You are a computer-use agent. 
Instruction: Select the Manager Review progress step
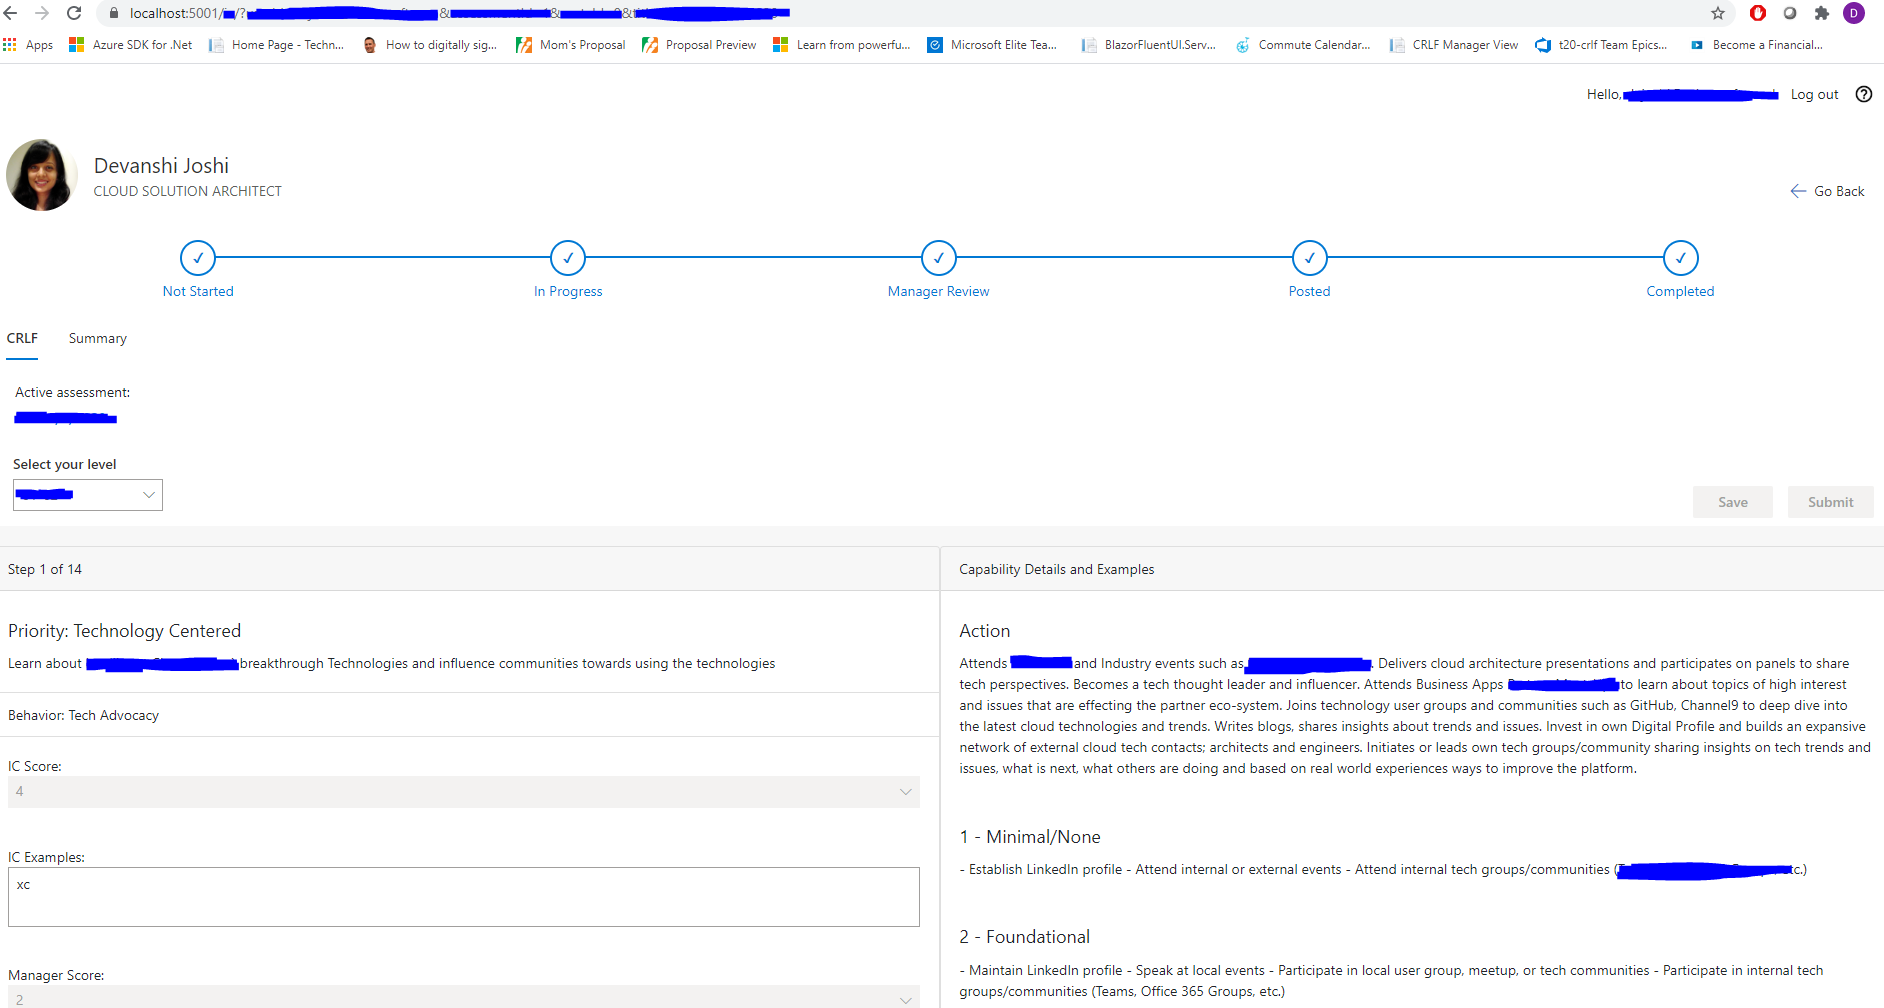coord(938,257)
